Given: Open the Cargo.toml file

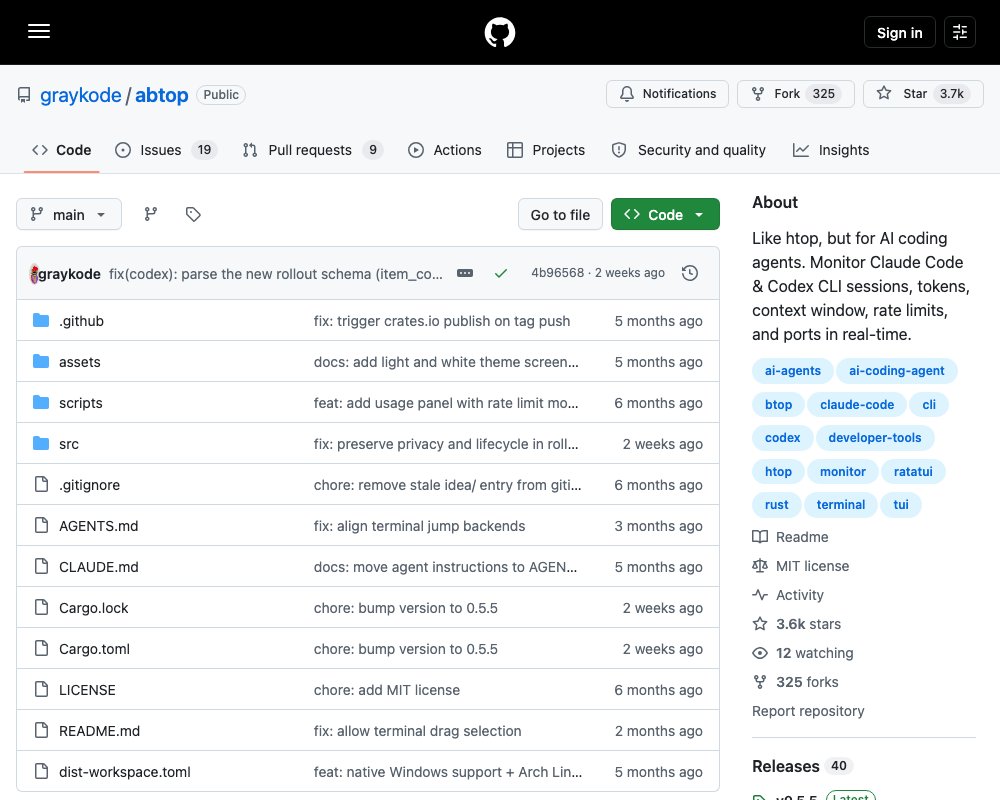Looking at the screenshot, I should (x=94, y=649).
